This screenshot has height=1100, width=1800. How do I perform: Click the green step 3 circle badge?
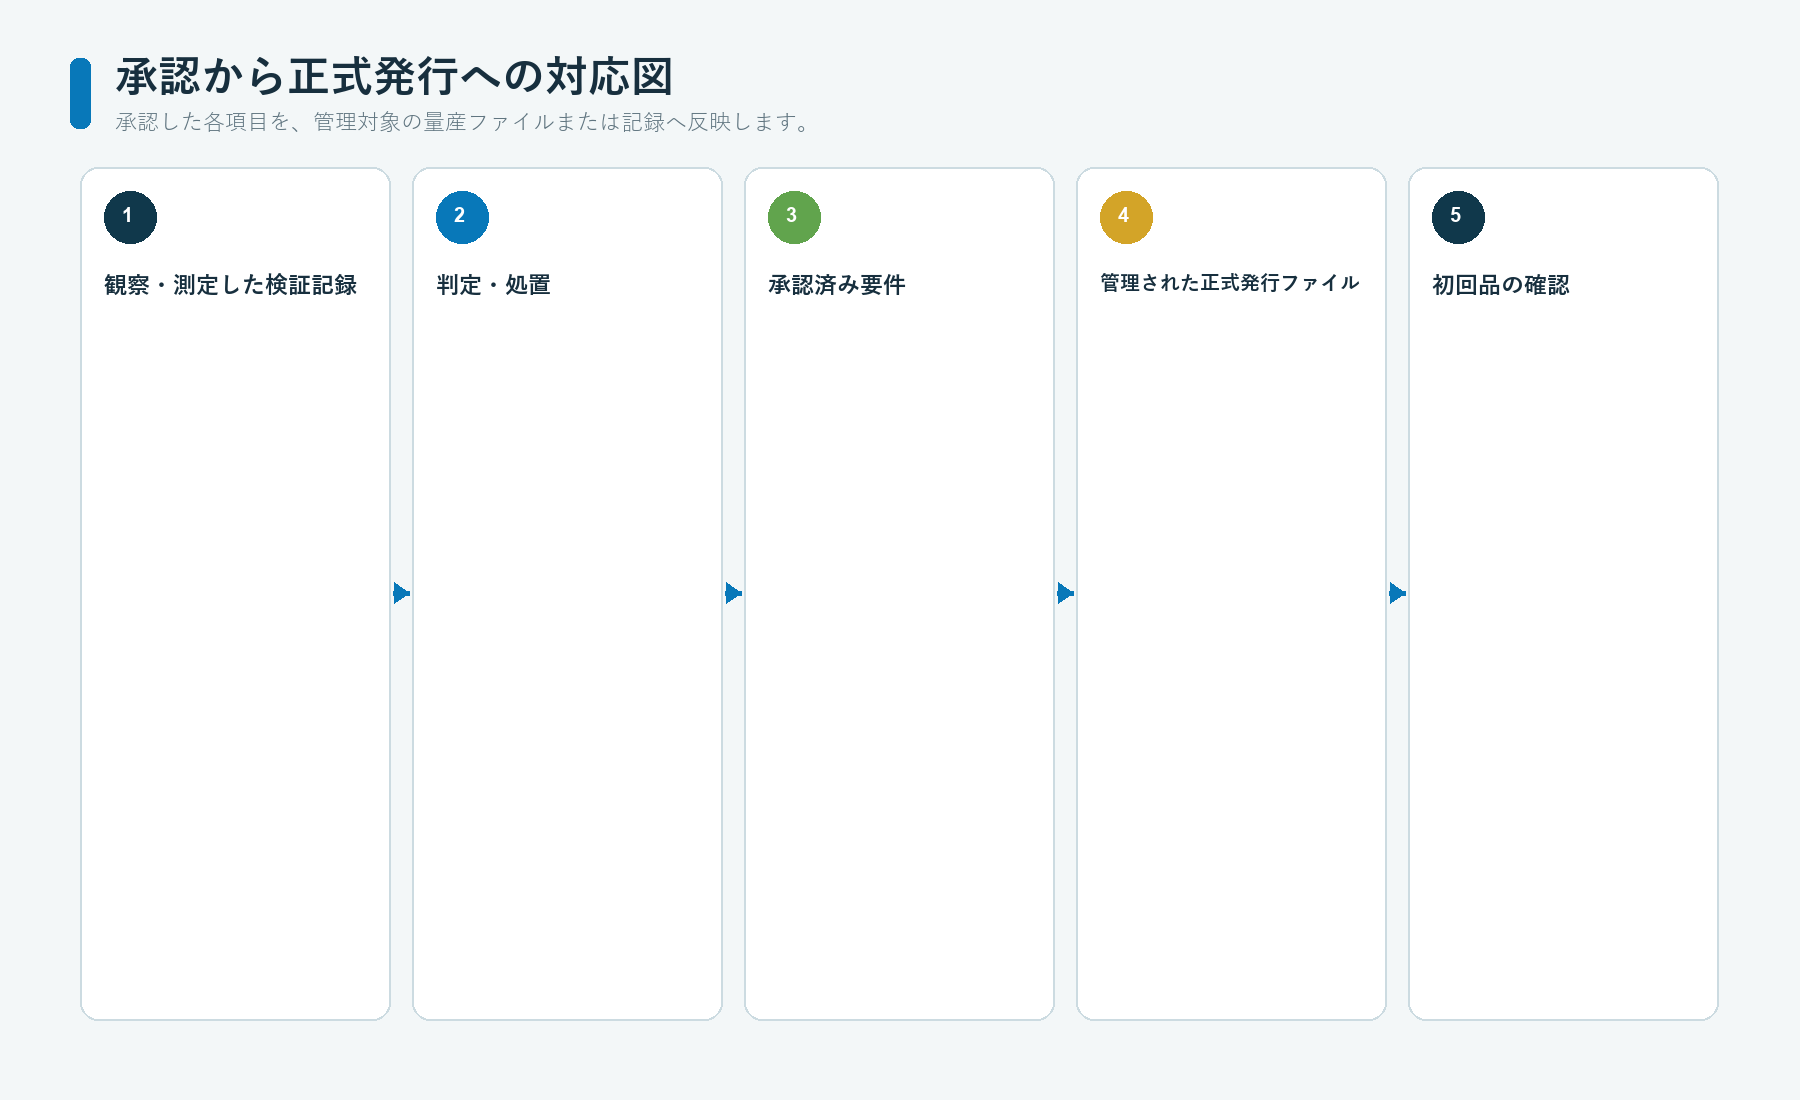coord(794,217)
